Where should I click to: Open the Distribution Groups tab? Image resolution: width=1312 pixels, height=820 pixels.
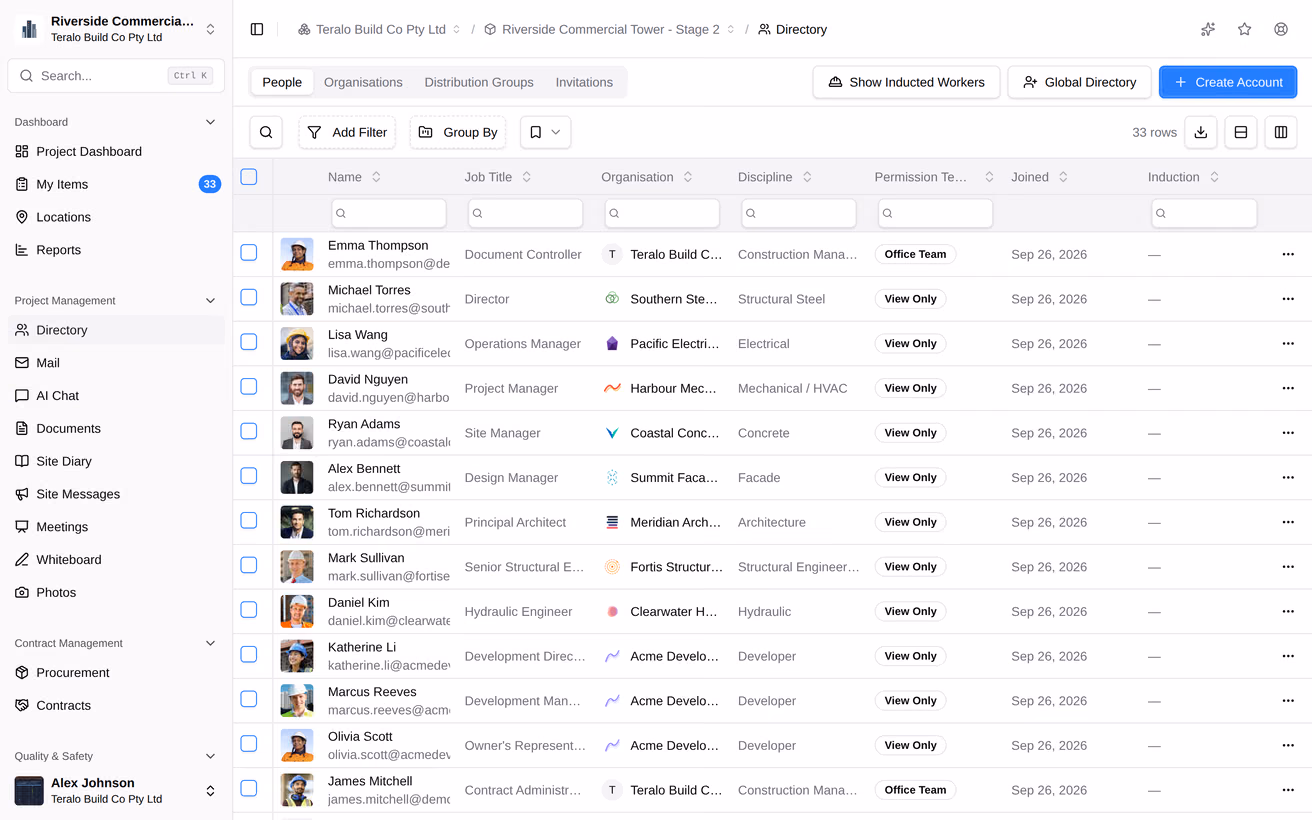click(479, 82)
